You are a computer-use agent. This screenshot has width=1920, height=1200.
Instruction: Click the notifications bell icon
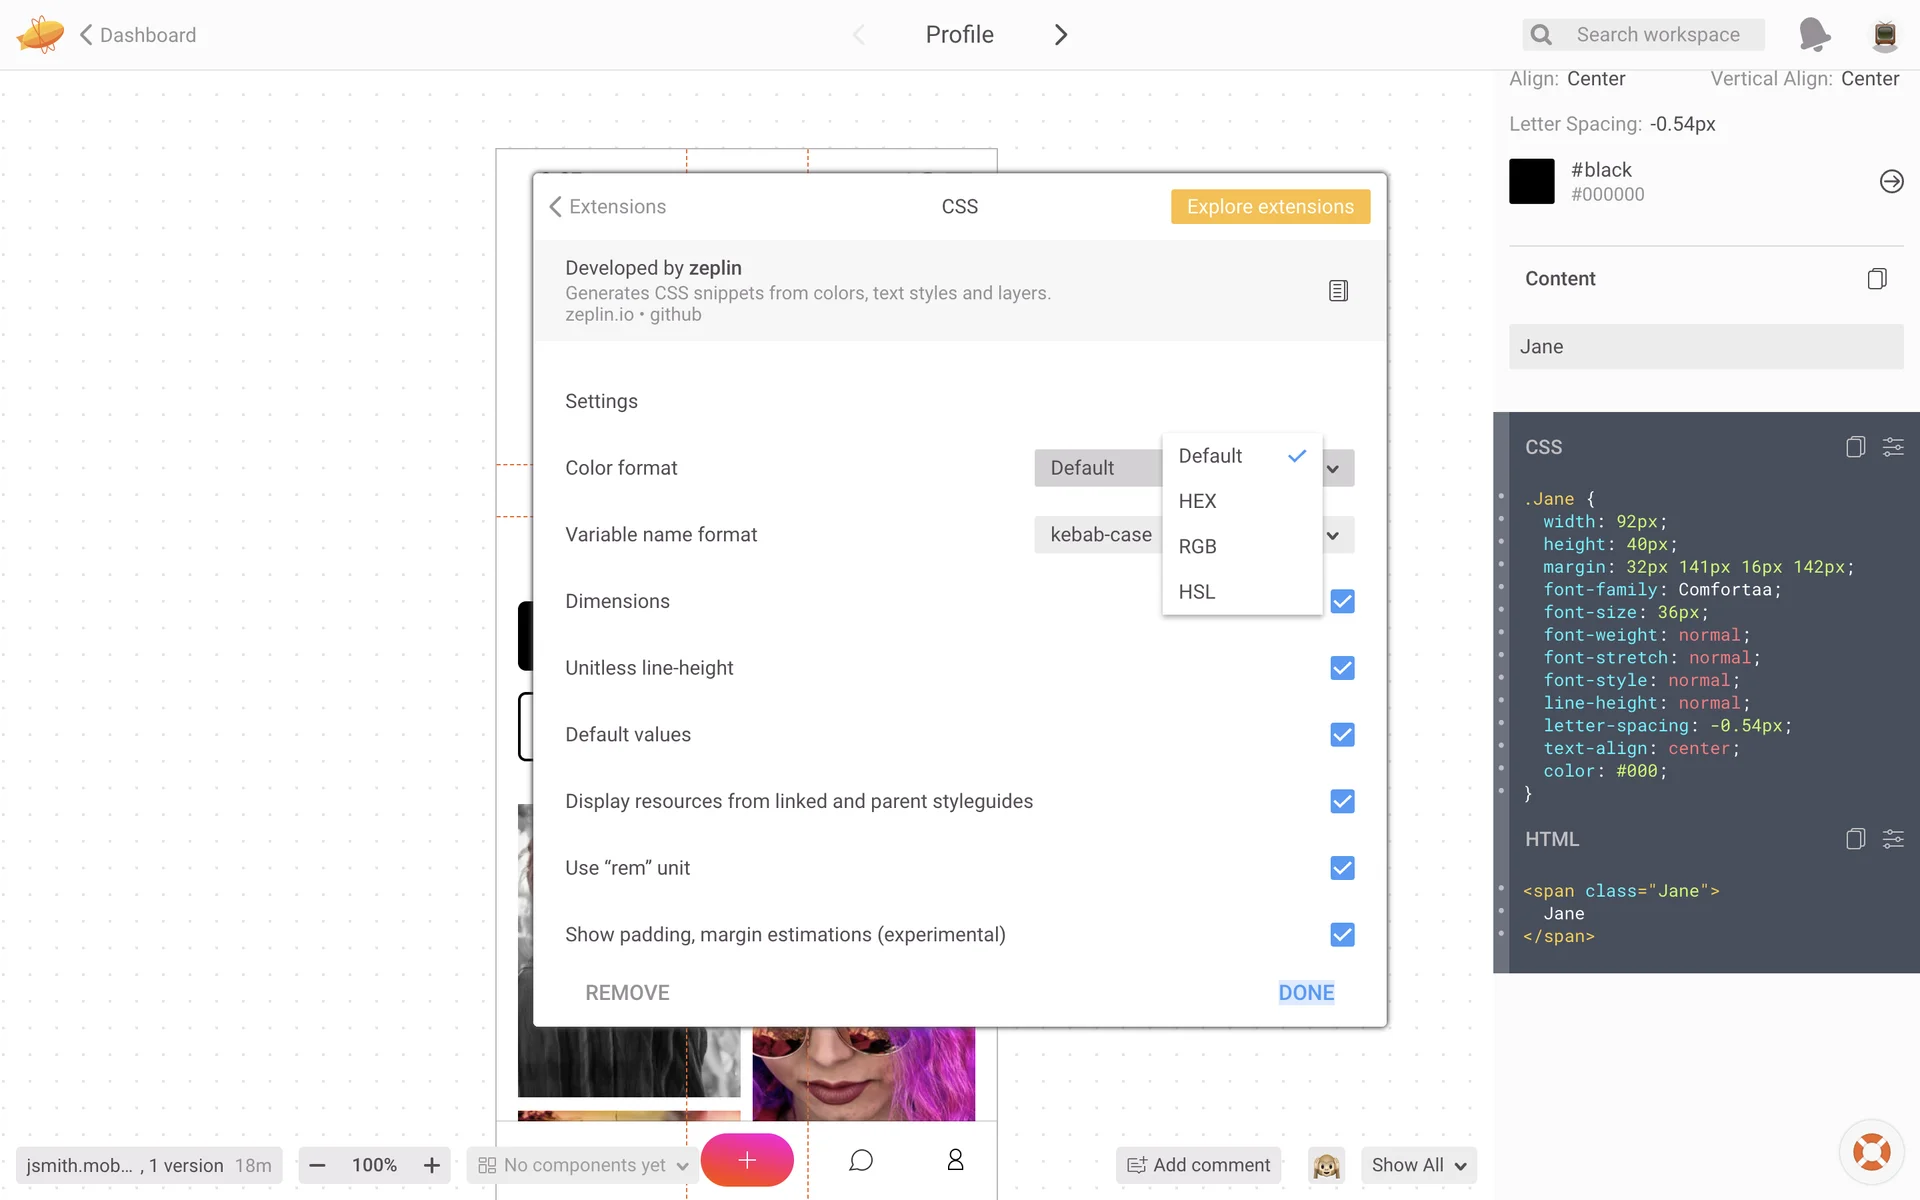(x=1813, y=35)
